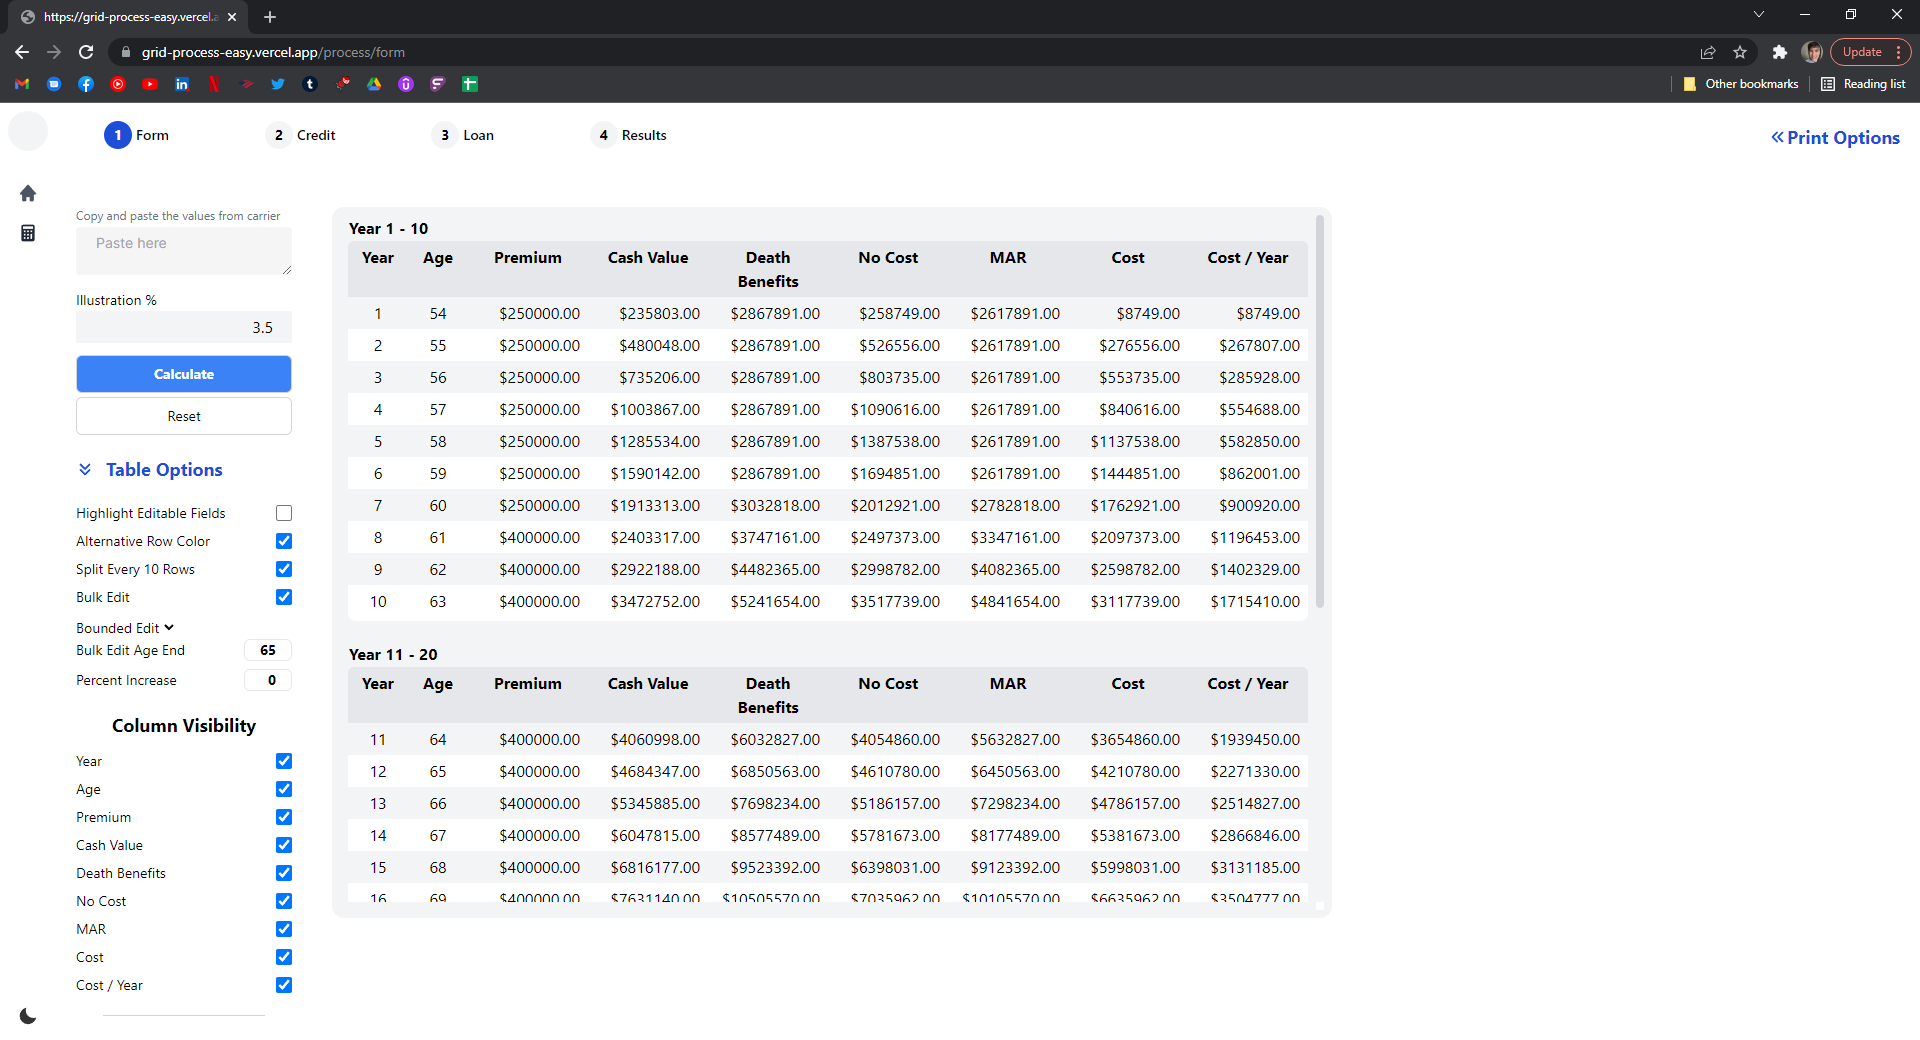Viewport: 1920px width, 1040px height.
Task: Open the browser extensions puzzle icon
Action: [1779, 52]
